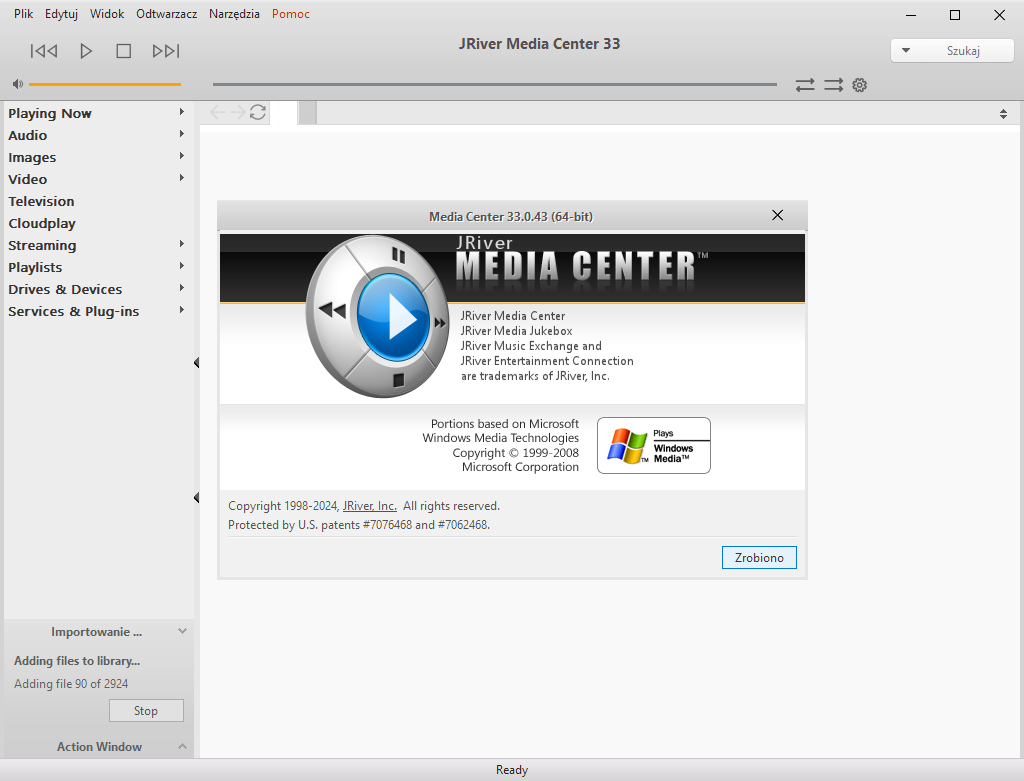Collapse the Importowanie panel chevron

(x=182, y=631)
